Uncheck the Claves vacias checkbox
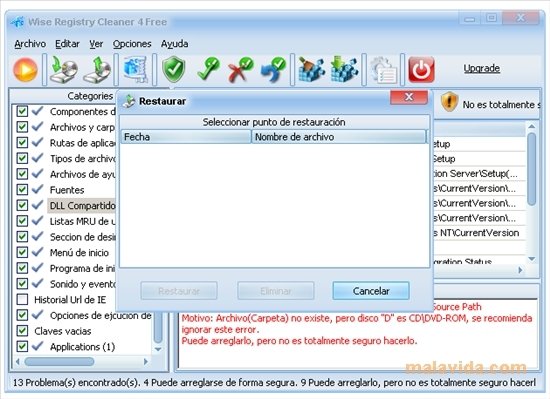 [x=22, y=331]
